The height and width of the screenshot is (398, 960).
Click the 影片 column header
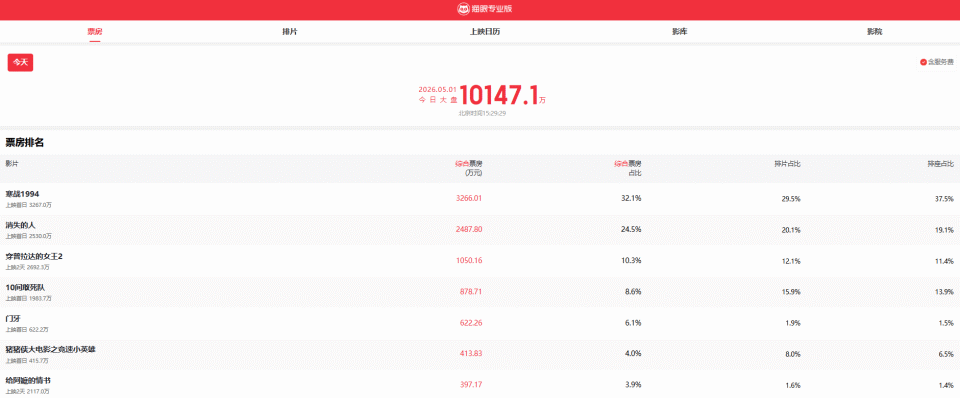coord(12,163)
